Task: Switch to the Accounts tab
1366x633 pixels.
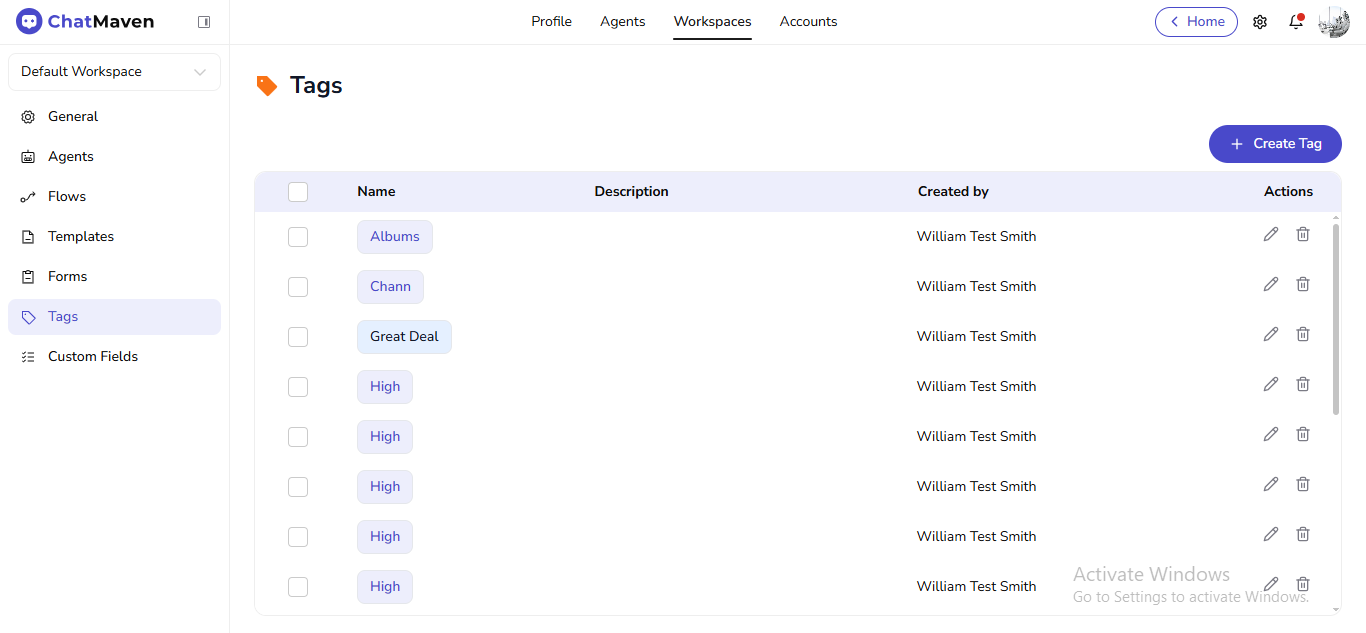Action: point(808,21)
